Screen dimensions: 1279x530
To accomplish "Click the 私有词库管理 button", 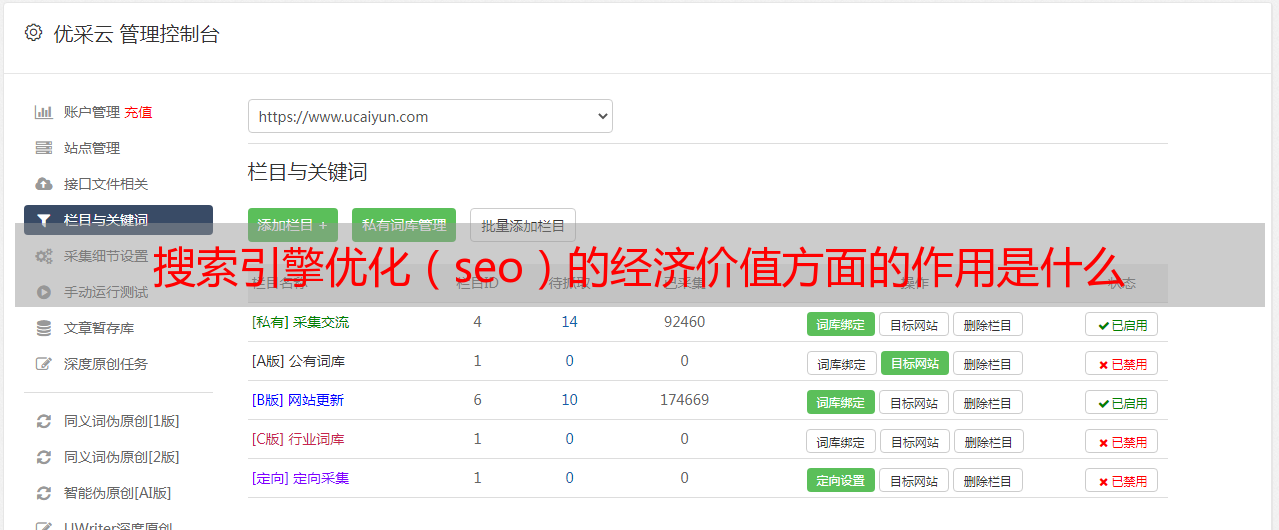I will (x=404, y=225).
